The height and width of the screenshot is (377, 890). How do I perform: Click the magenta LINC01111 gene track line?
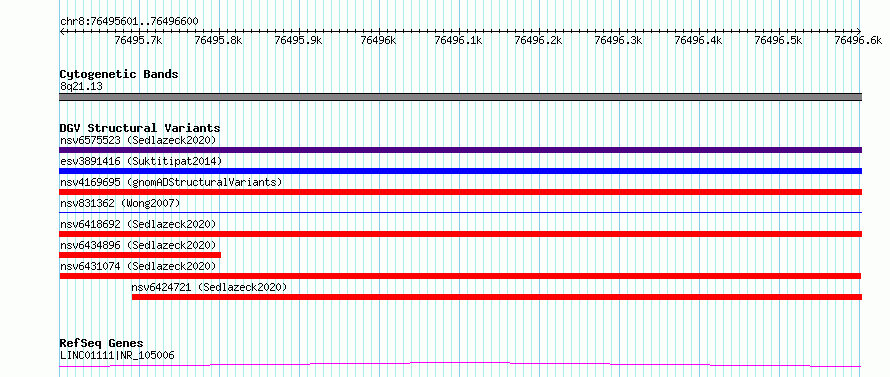coord(460,364)
